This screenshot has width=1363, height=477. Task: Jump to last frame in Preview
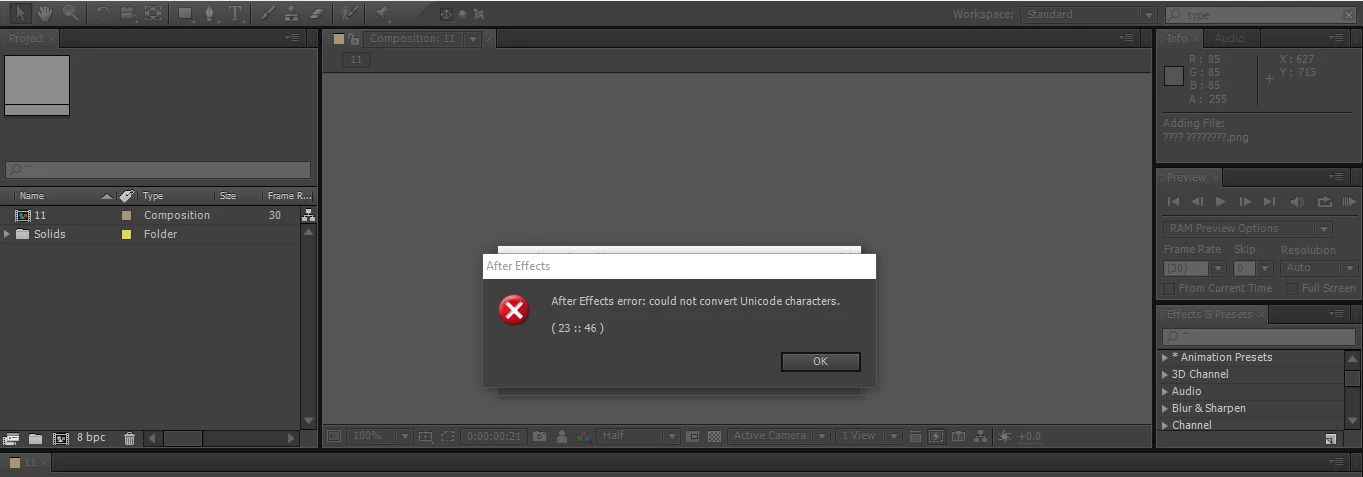pos(1269,202)
